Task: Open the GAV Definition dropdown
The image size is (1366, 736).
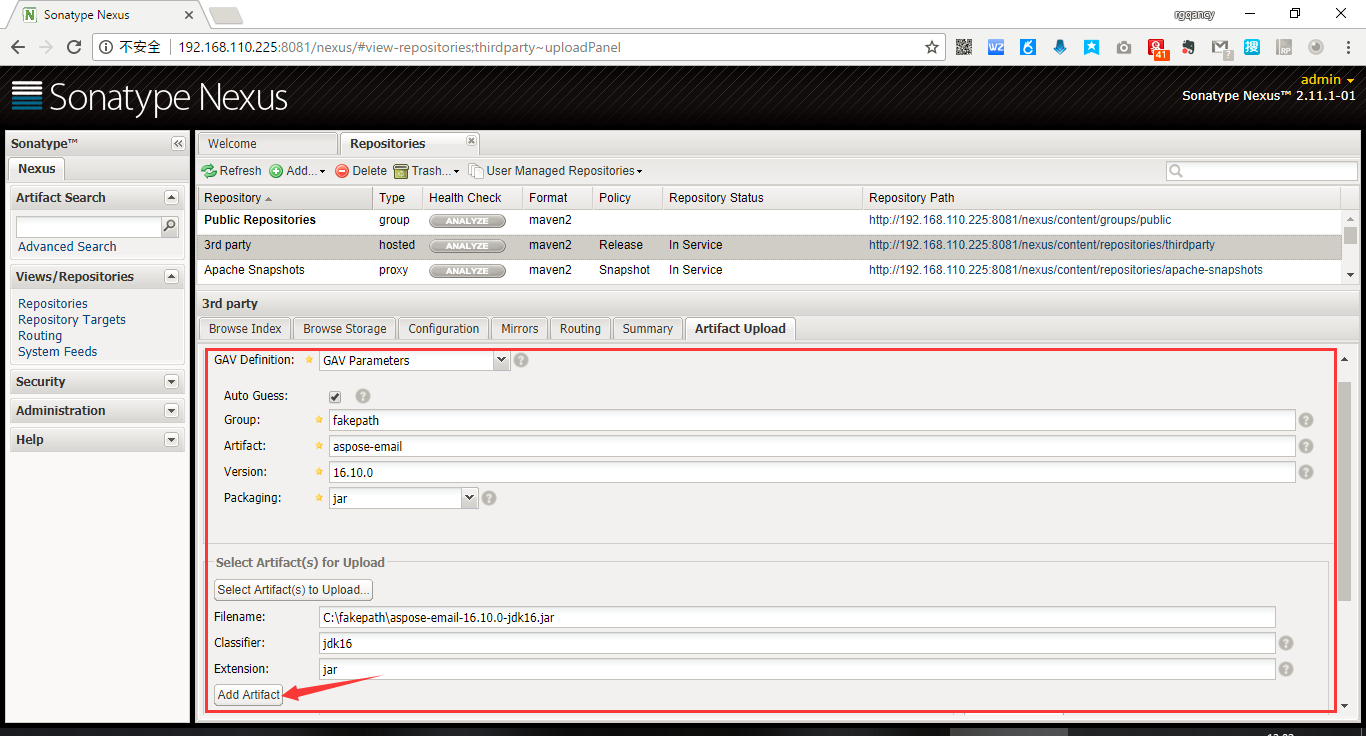Action: [502, 360]
